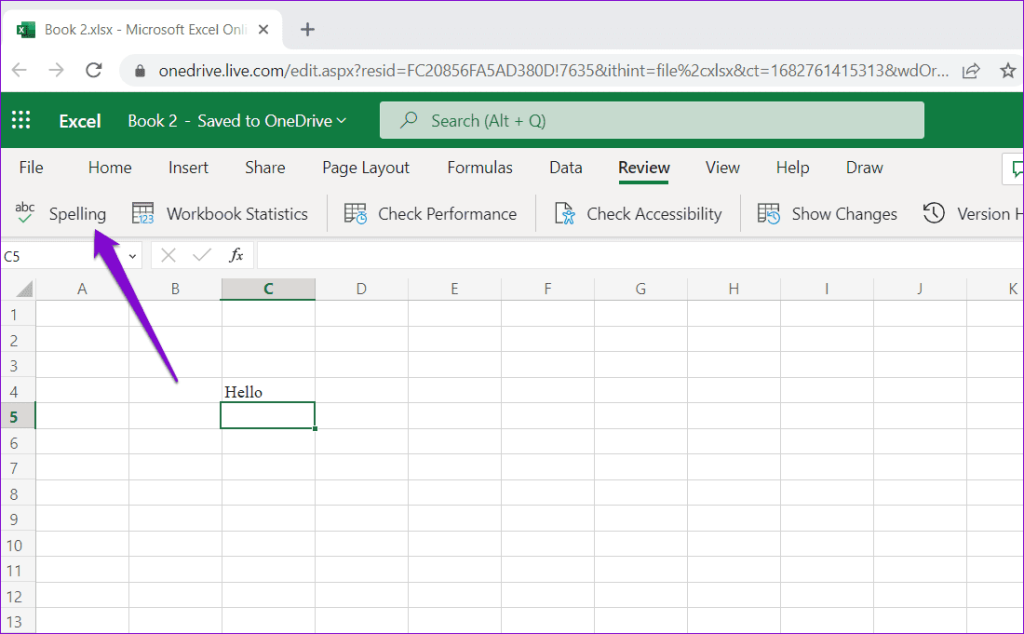Open the File menu
This screenshot has width=1024, height=634.
(x=31, y=167)
